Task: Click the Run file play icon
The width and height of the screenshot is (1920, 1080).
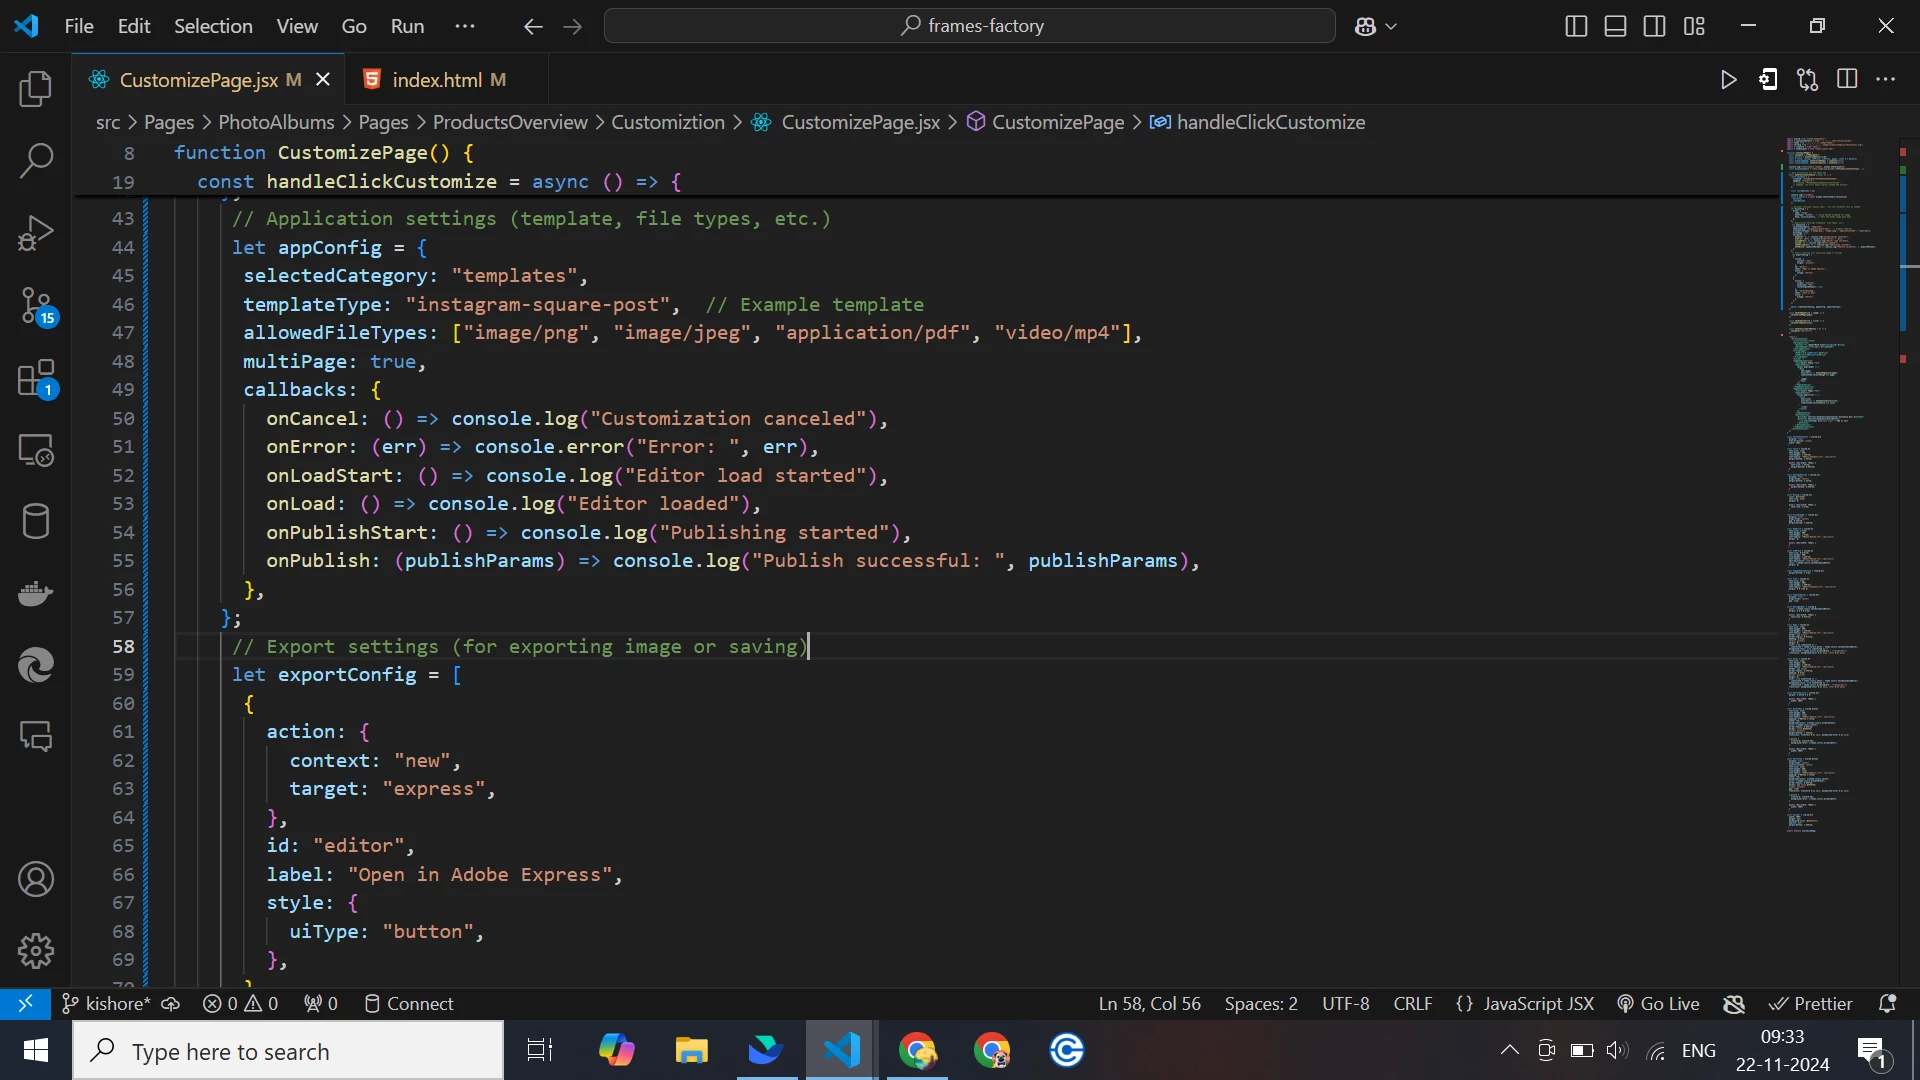Action: [1728, 80]
